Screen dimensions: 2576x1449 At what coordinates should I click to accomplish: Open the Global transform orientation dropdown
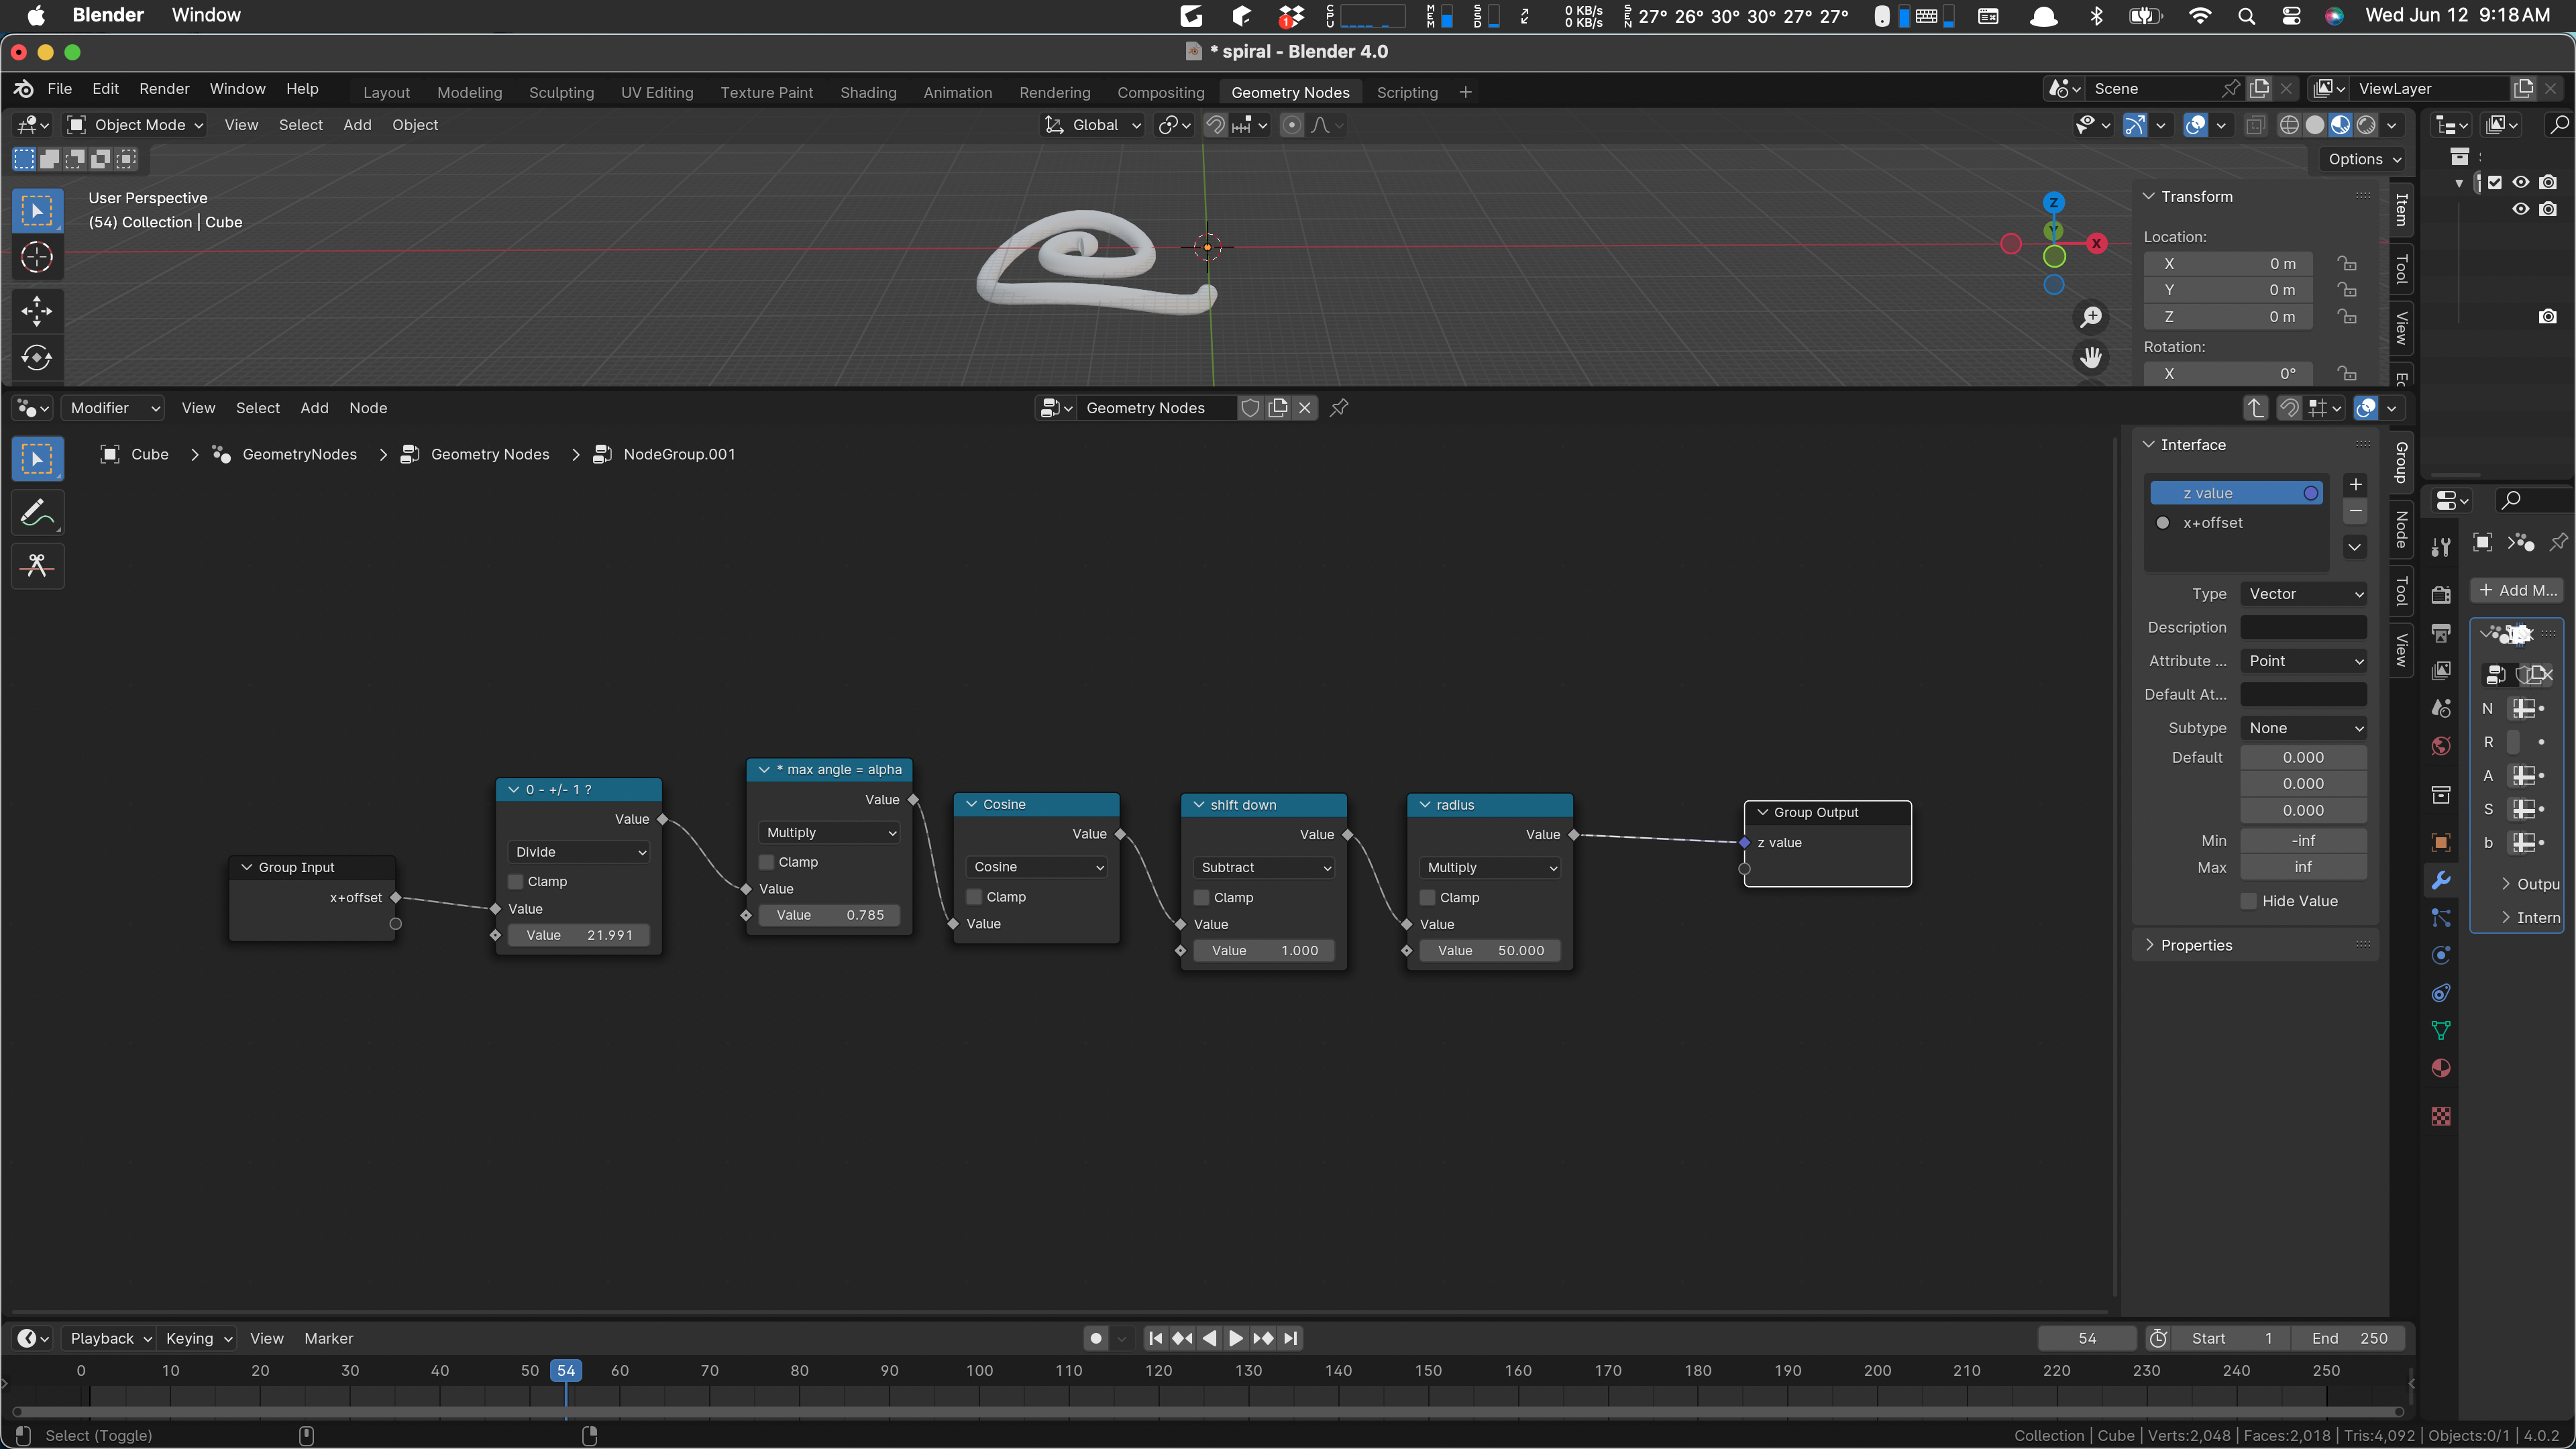pos(1093,125)
